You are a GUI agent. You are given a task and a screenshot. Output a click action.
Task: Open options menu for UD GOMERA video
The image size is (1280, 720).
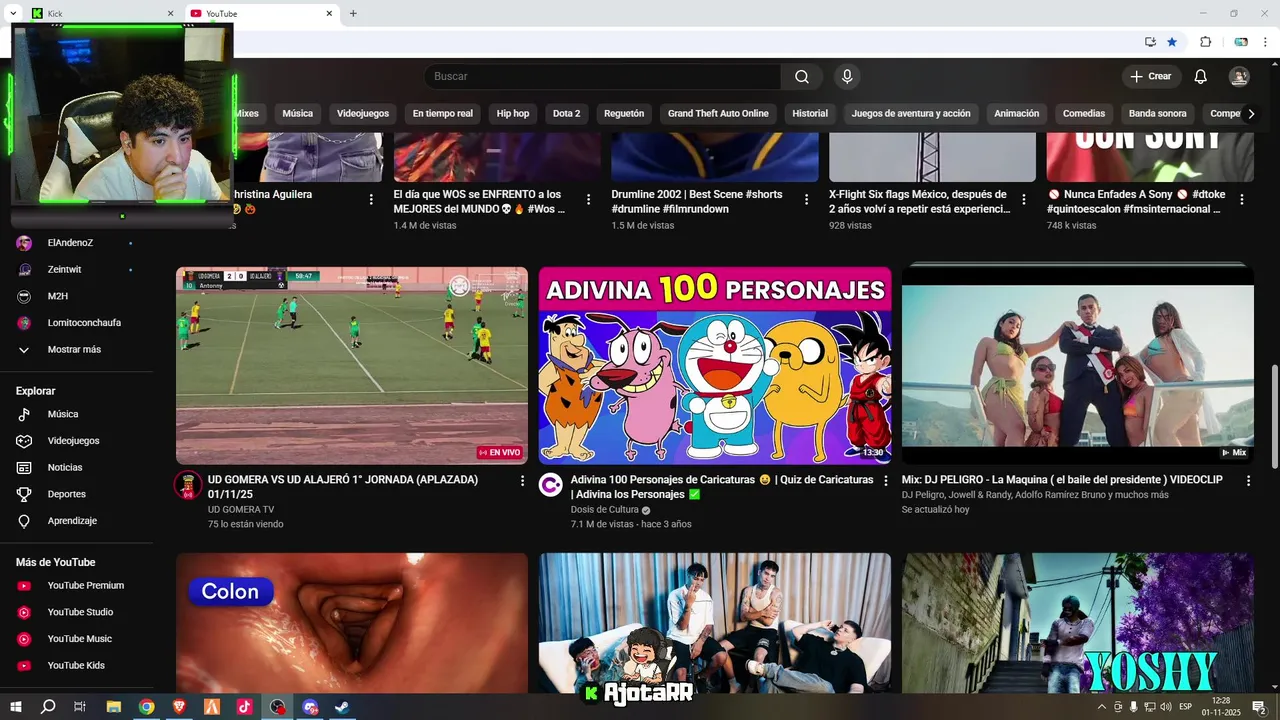click(522, 481)
